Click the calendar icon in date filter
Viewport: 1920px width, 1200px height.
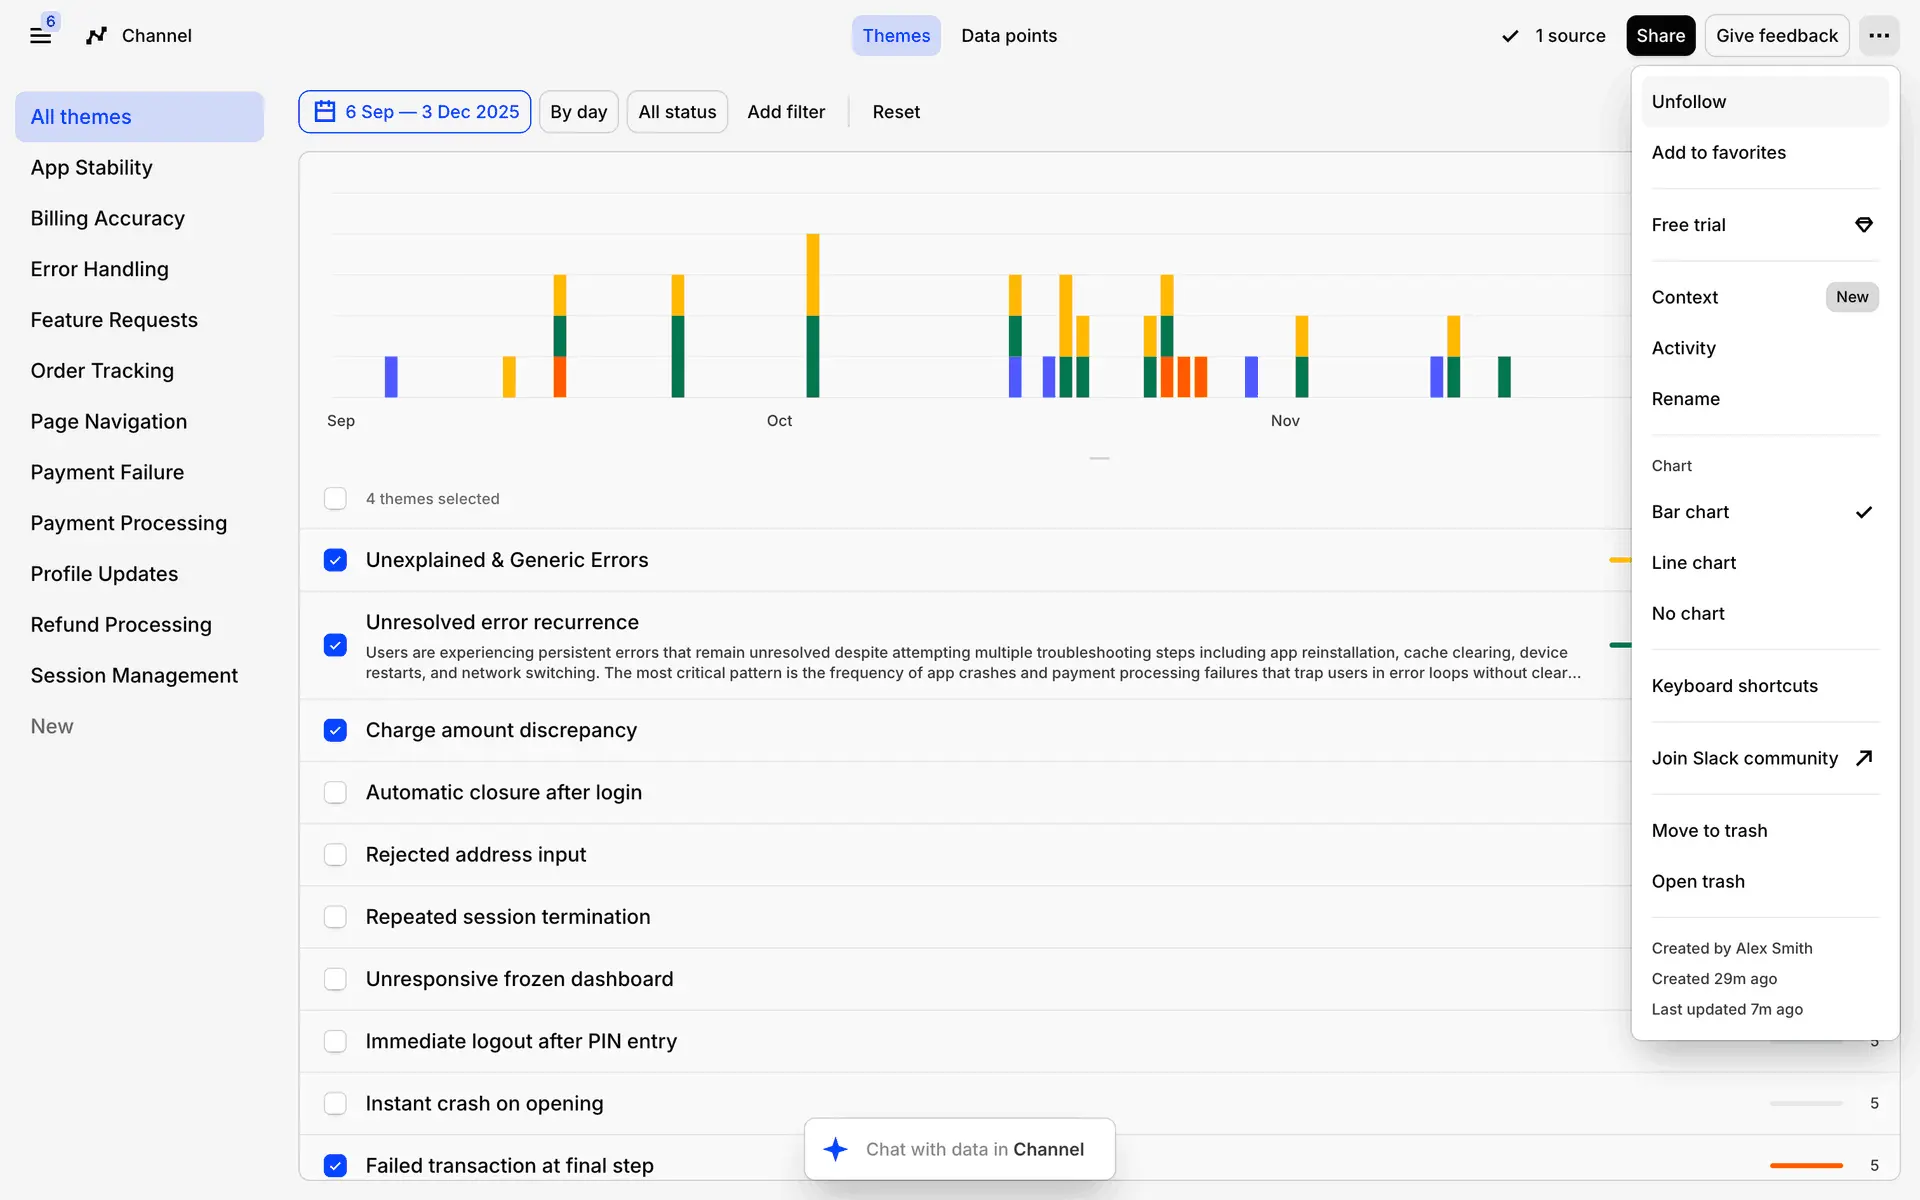point(325,112)
